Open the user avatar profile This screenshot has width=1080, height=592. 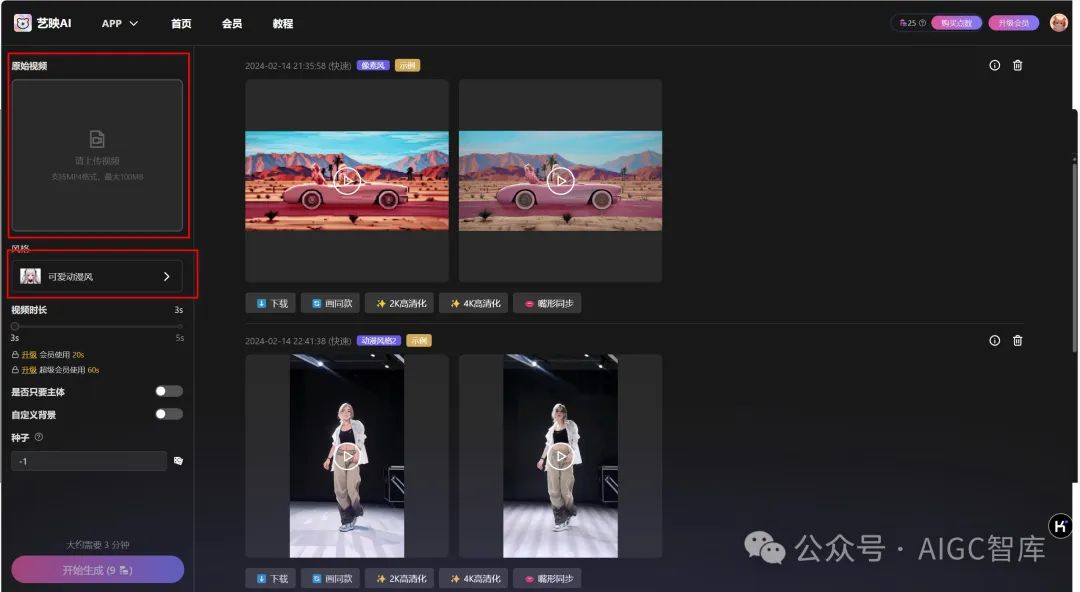tap(1059, 23)
